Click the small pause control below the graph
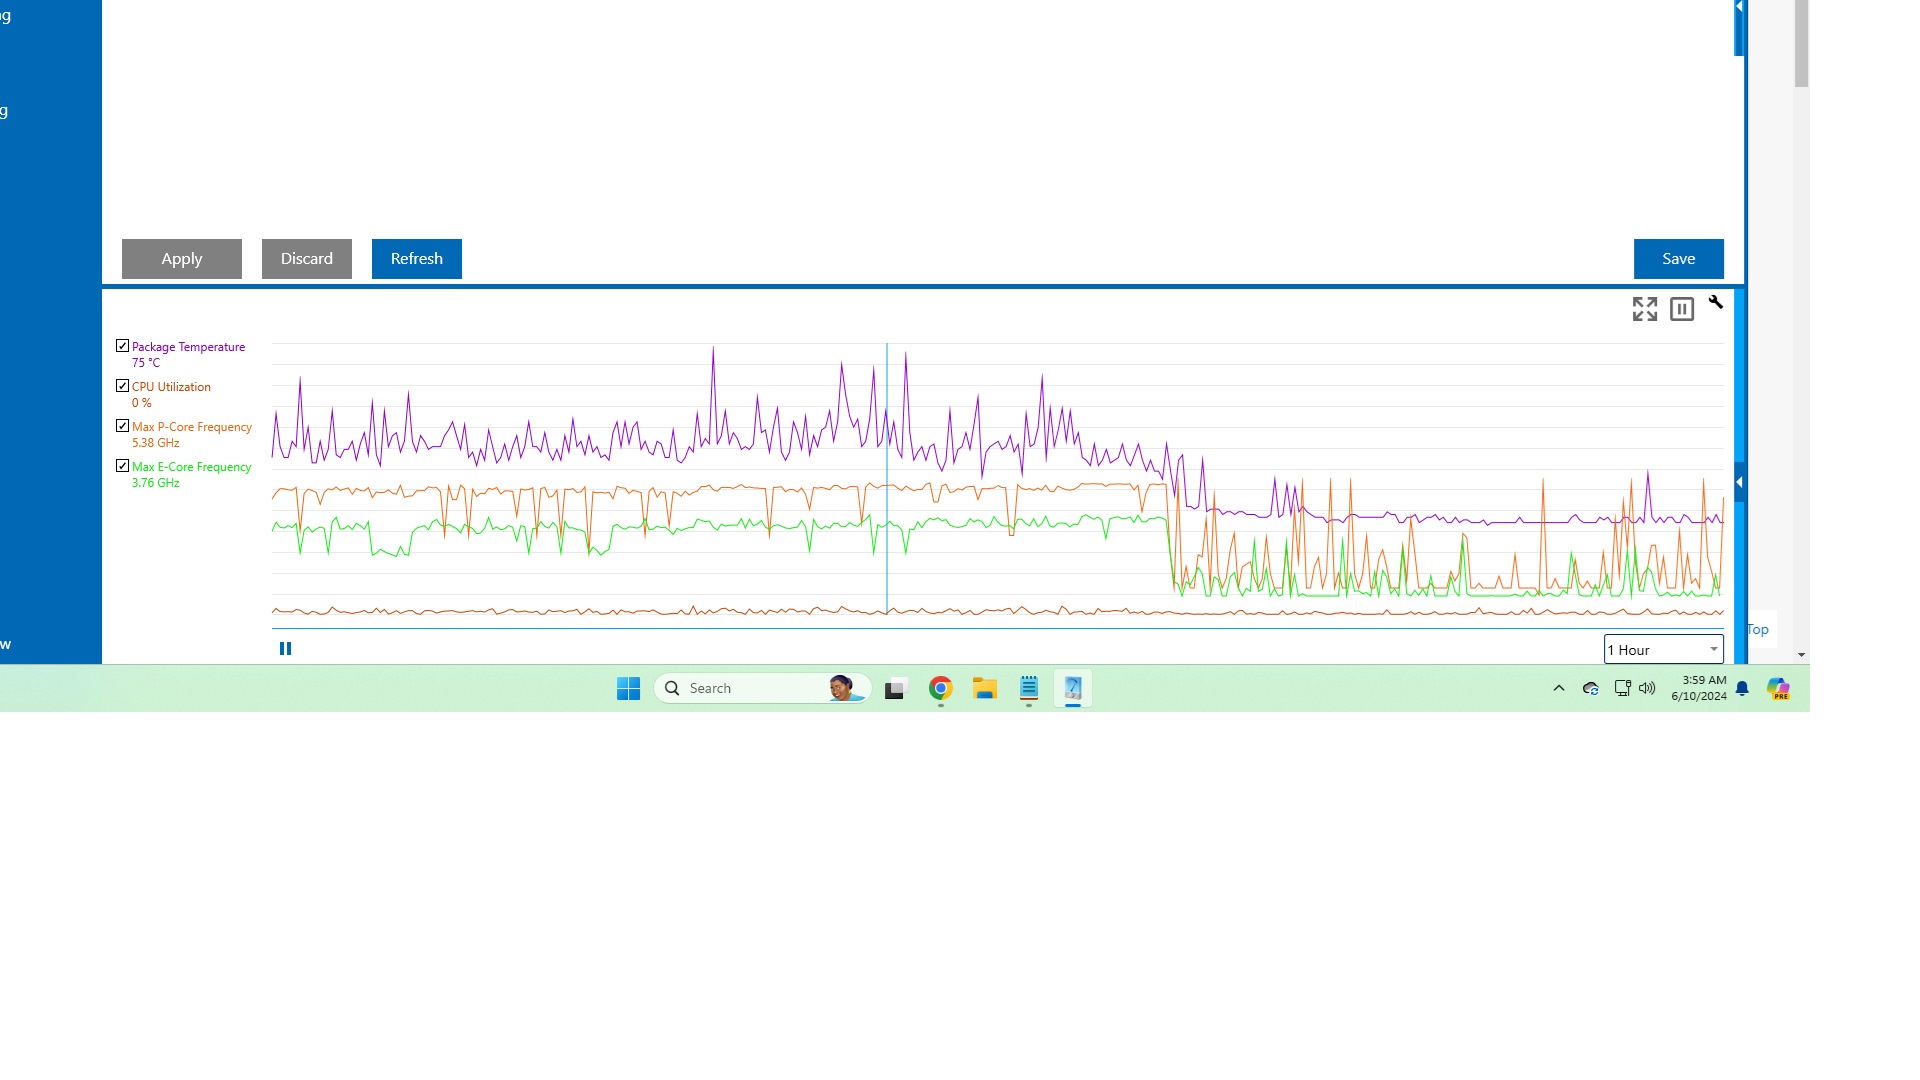Image resolution: width=1920 pixels, height=1080 pixels. pos(285,649)
